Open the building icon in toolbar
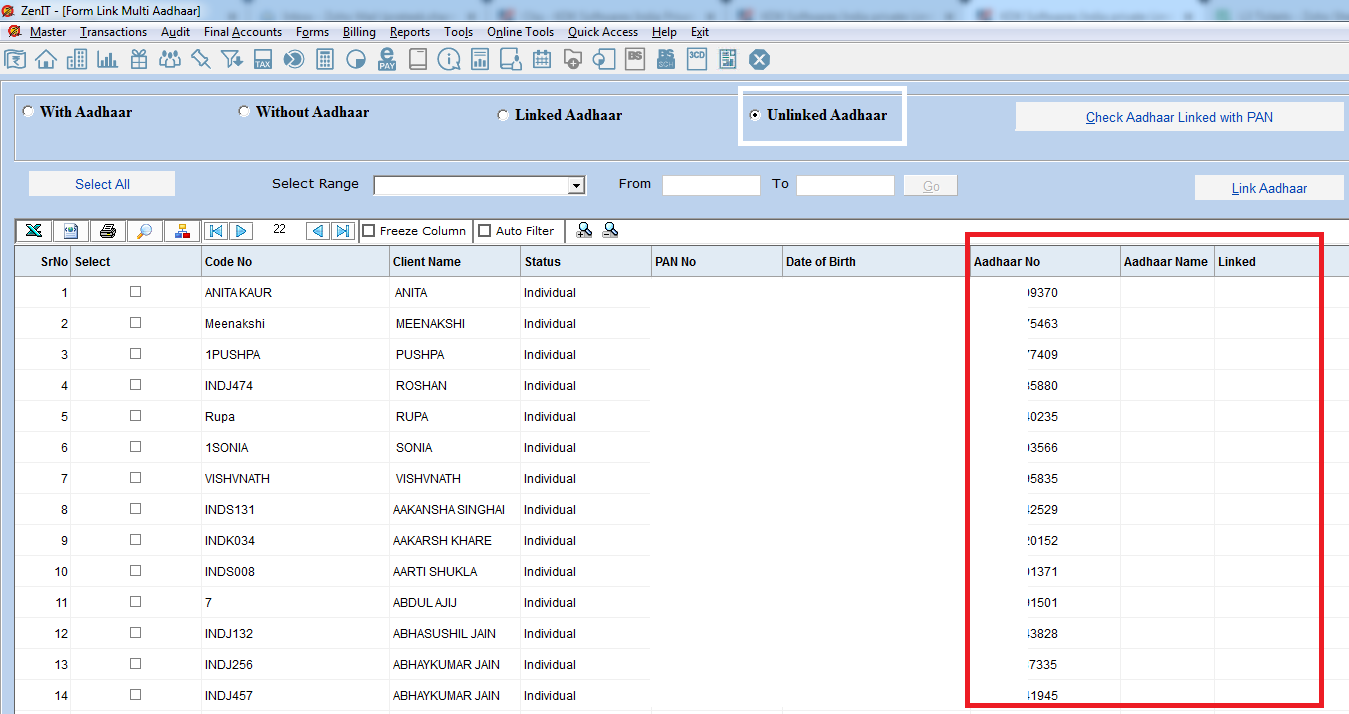Image resolution: width=1349 pixels, height=714 pixels. click(x=77, y=59)
